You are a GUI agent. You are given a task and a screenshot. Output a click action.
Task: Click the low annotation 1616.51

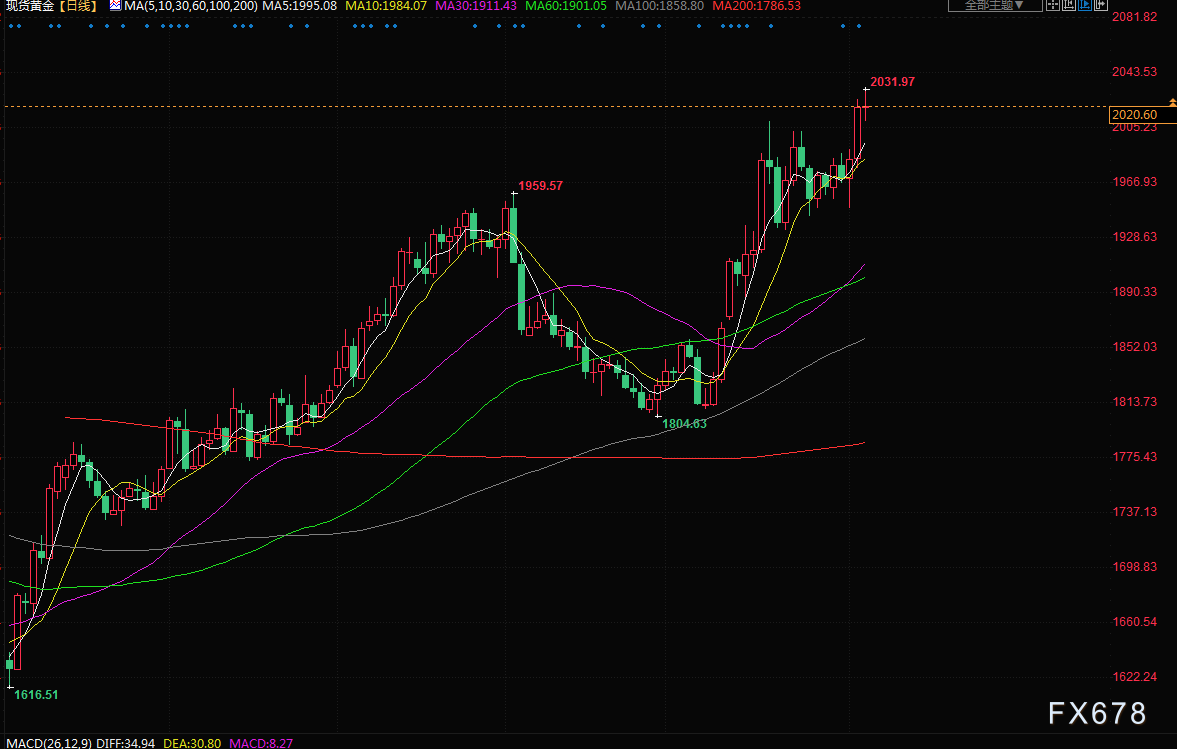click(36, 695)
